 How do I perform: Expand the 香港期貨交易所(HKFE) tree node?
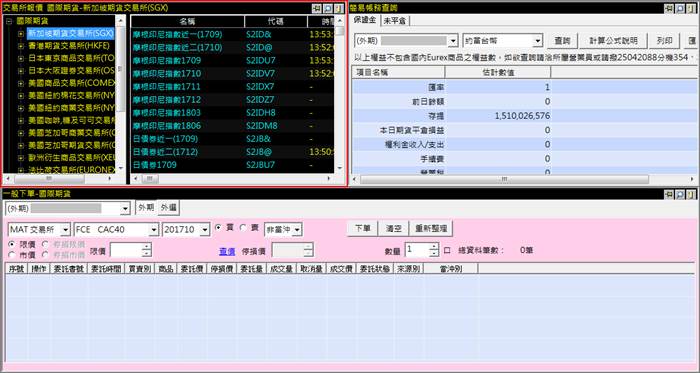[21, 46]
